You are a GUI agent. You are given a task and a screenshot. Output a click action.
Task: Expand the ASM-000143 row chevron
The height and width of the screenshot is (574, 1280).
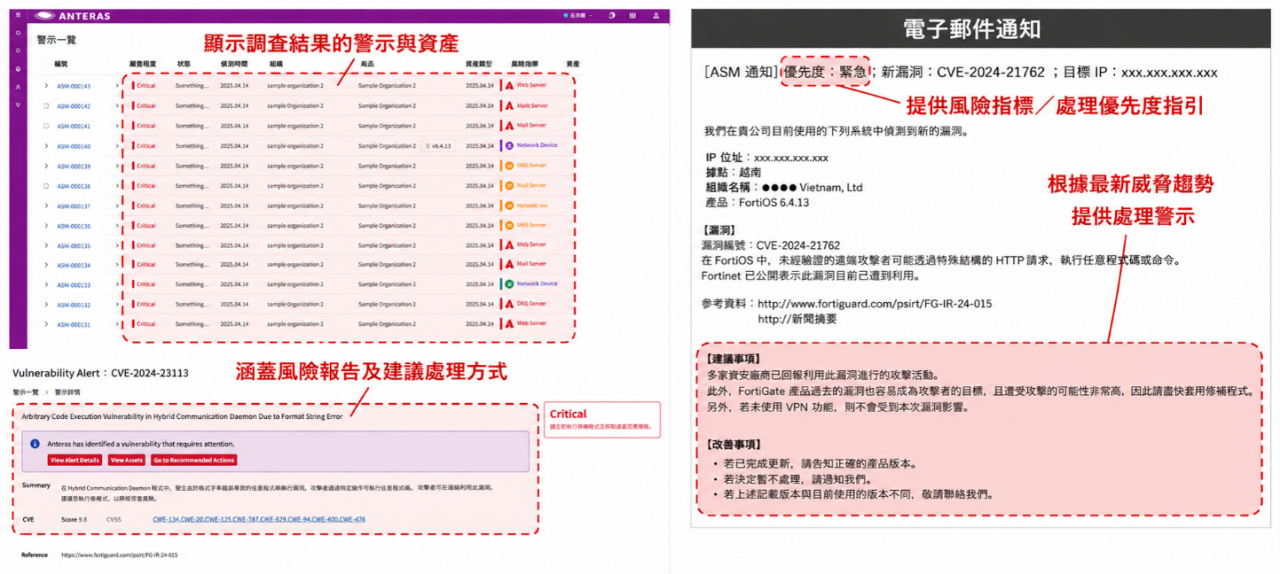[x=46, y=86]
